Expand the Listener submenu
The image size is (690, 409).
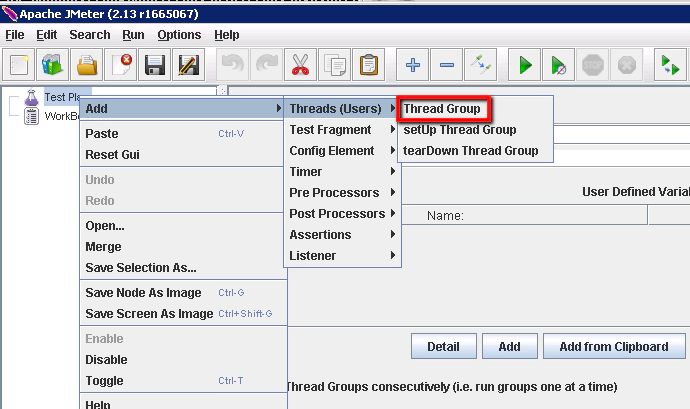click(x=342, y=256)
